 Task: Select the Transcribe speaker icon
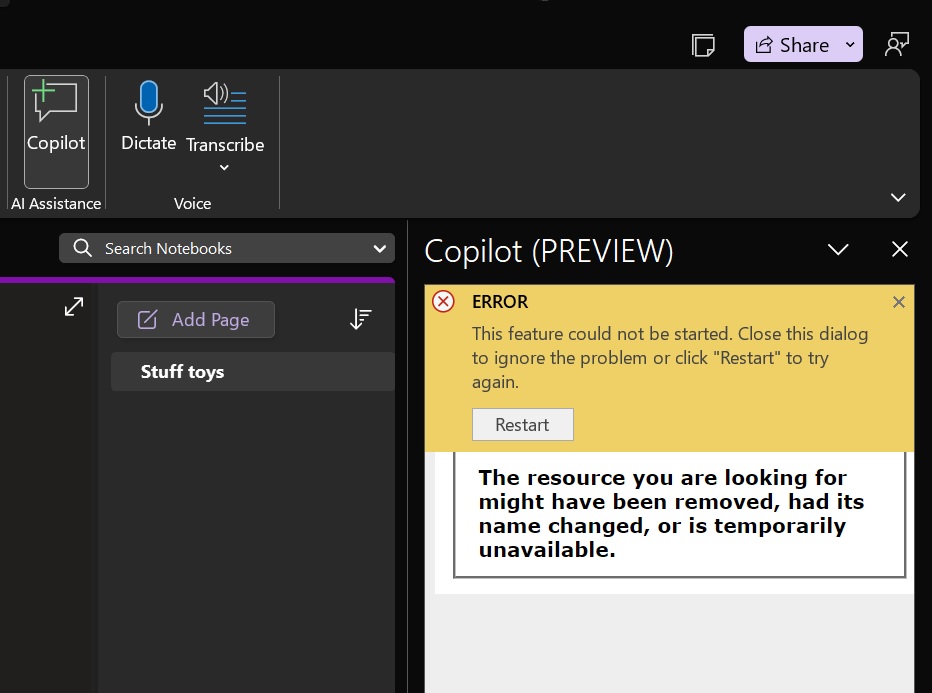(x=224, y=103)
